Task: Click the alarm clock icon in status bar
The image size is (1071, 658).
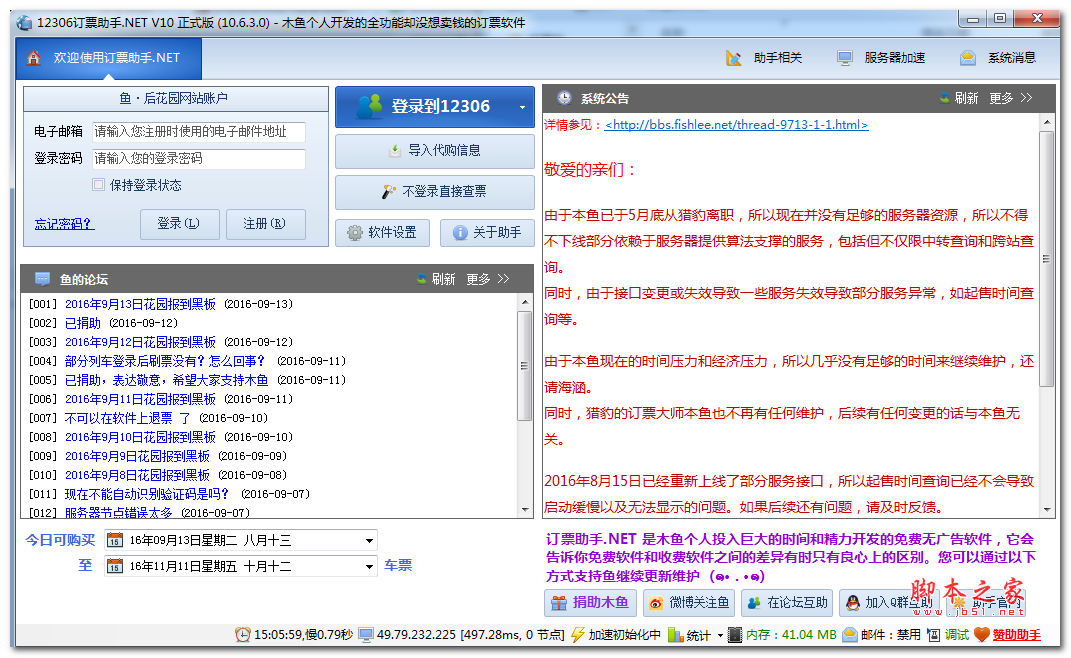Action: (242, 635)
